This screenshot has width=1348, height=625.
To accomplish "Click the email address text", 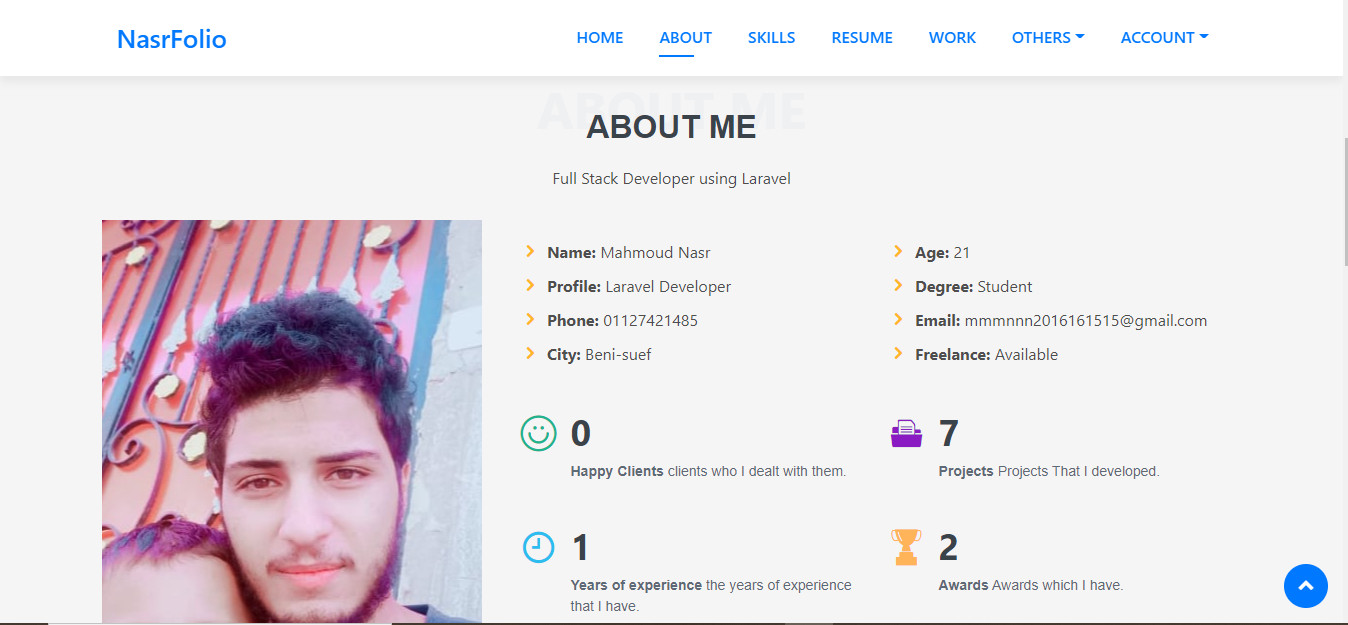I will pyautogui.click(x=1085, y=321).
